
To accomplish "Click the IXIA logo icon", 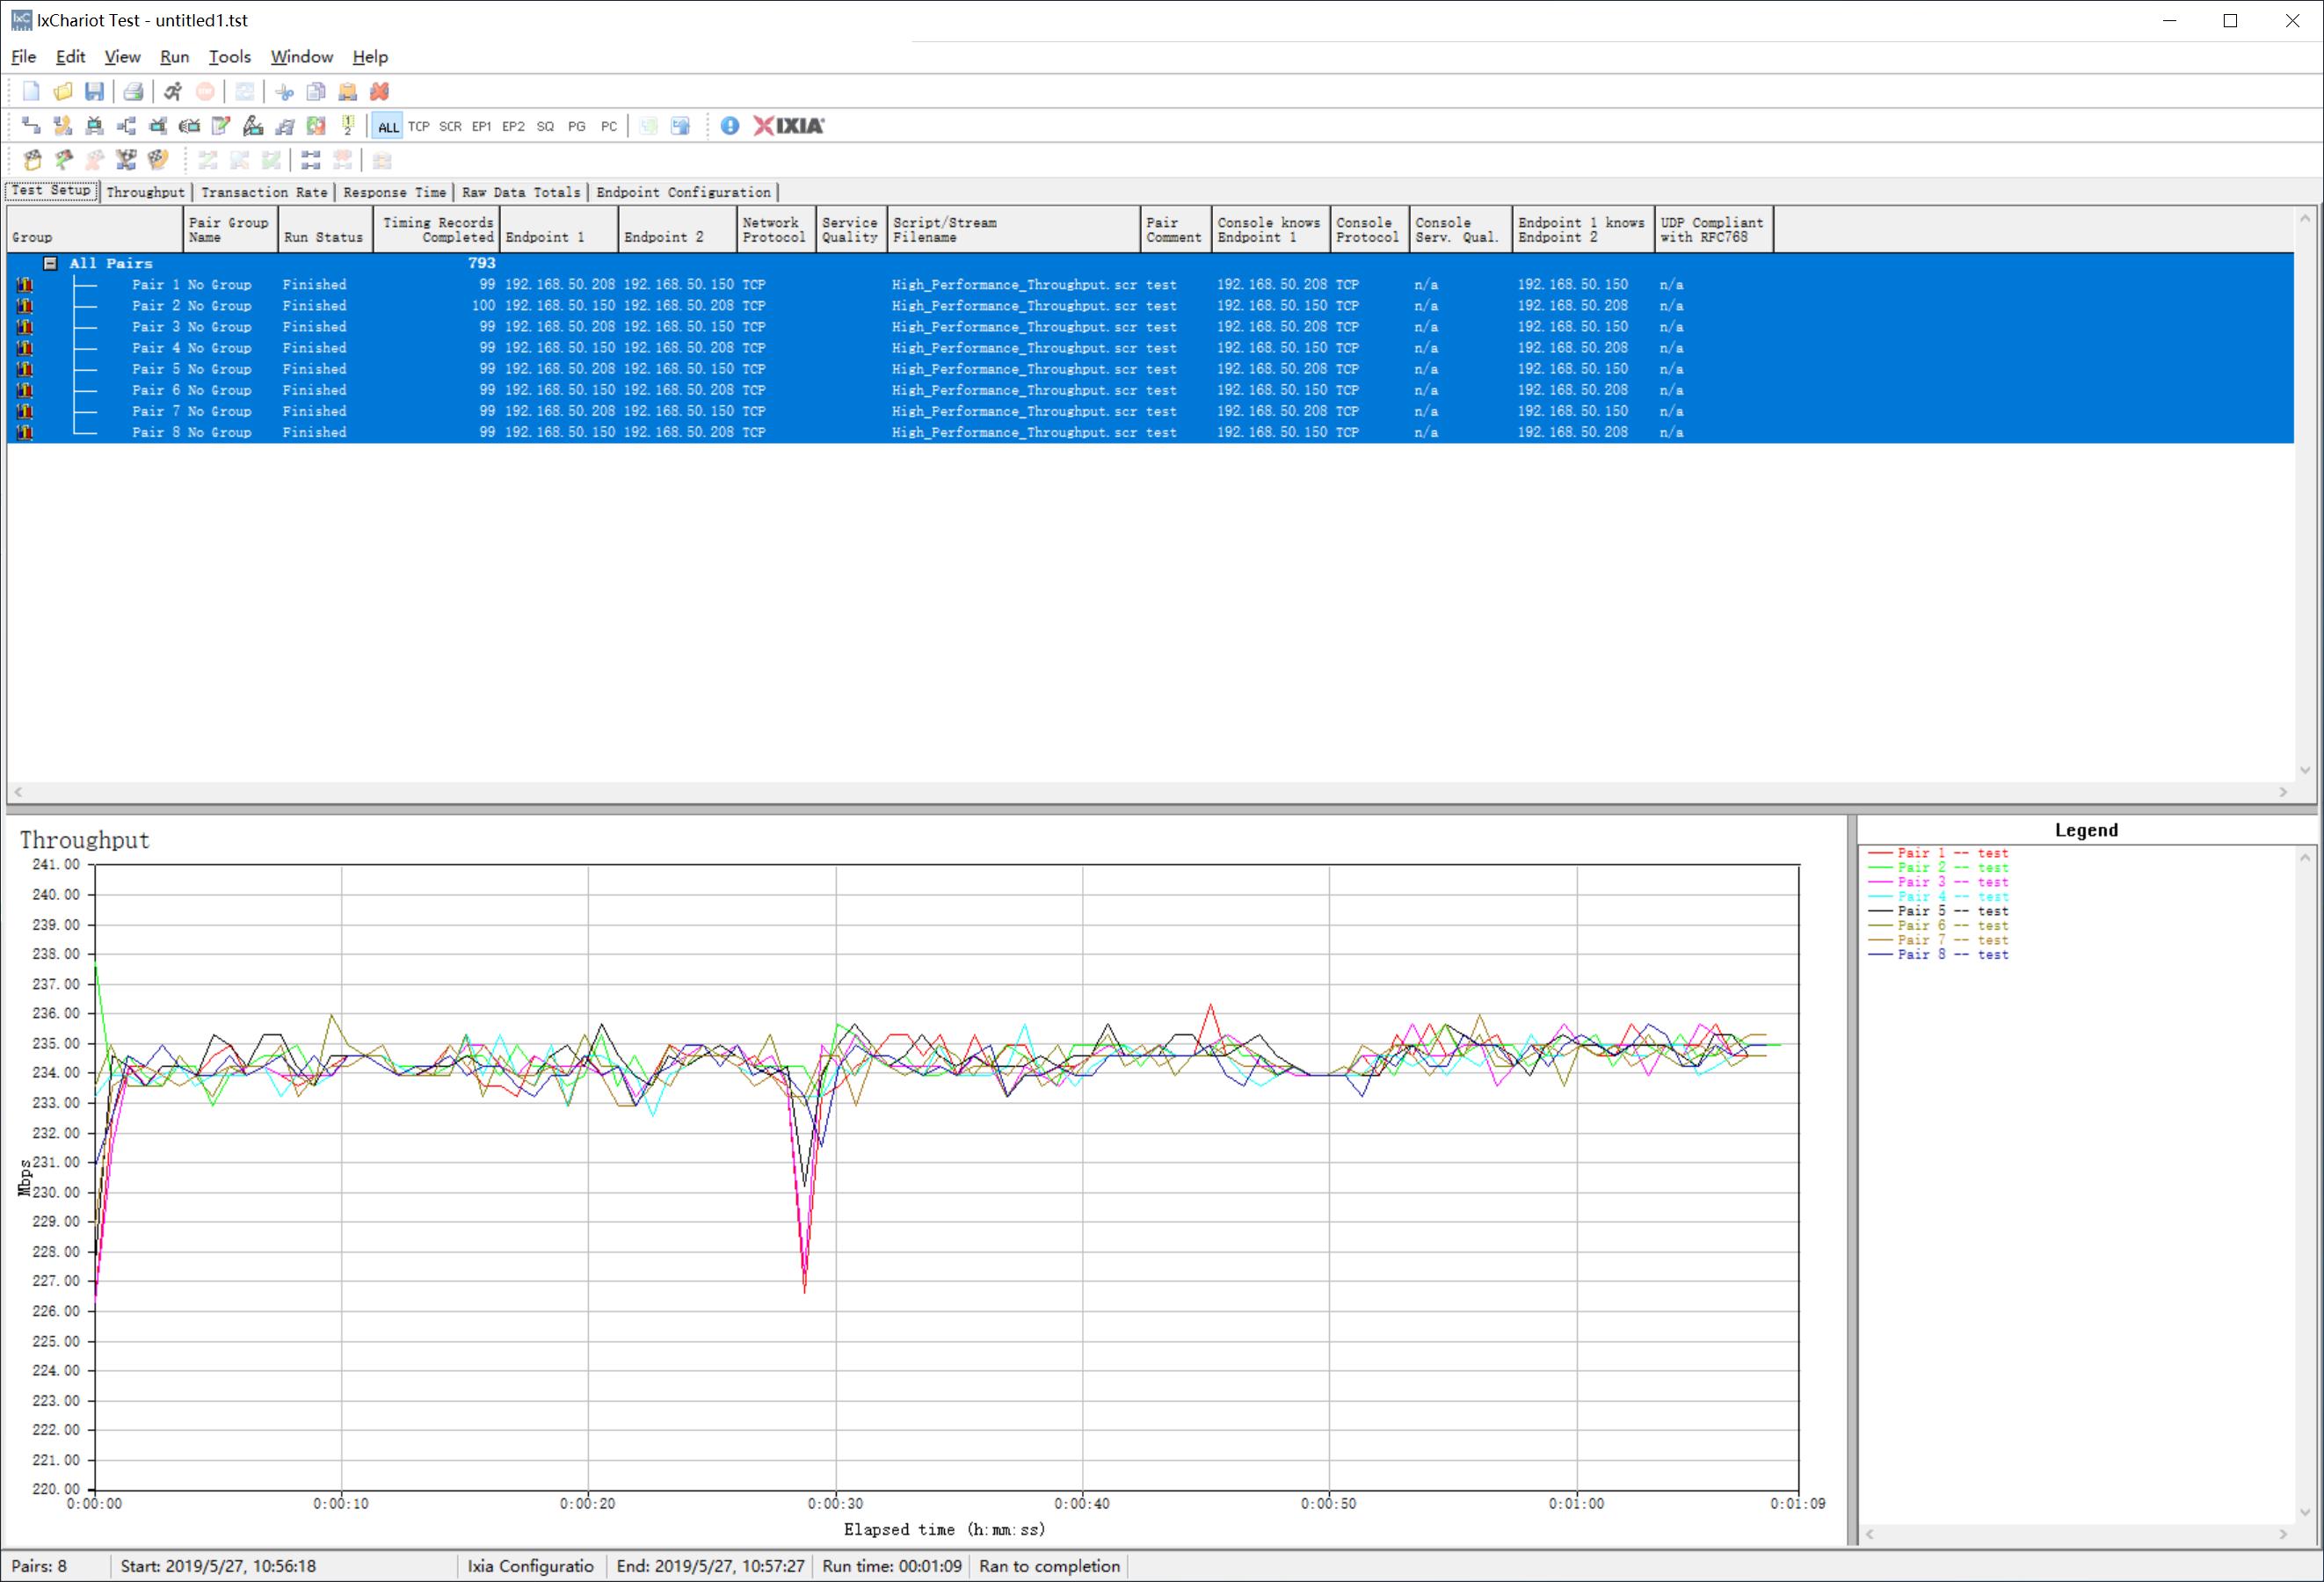I will tap(789, 126).
